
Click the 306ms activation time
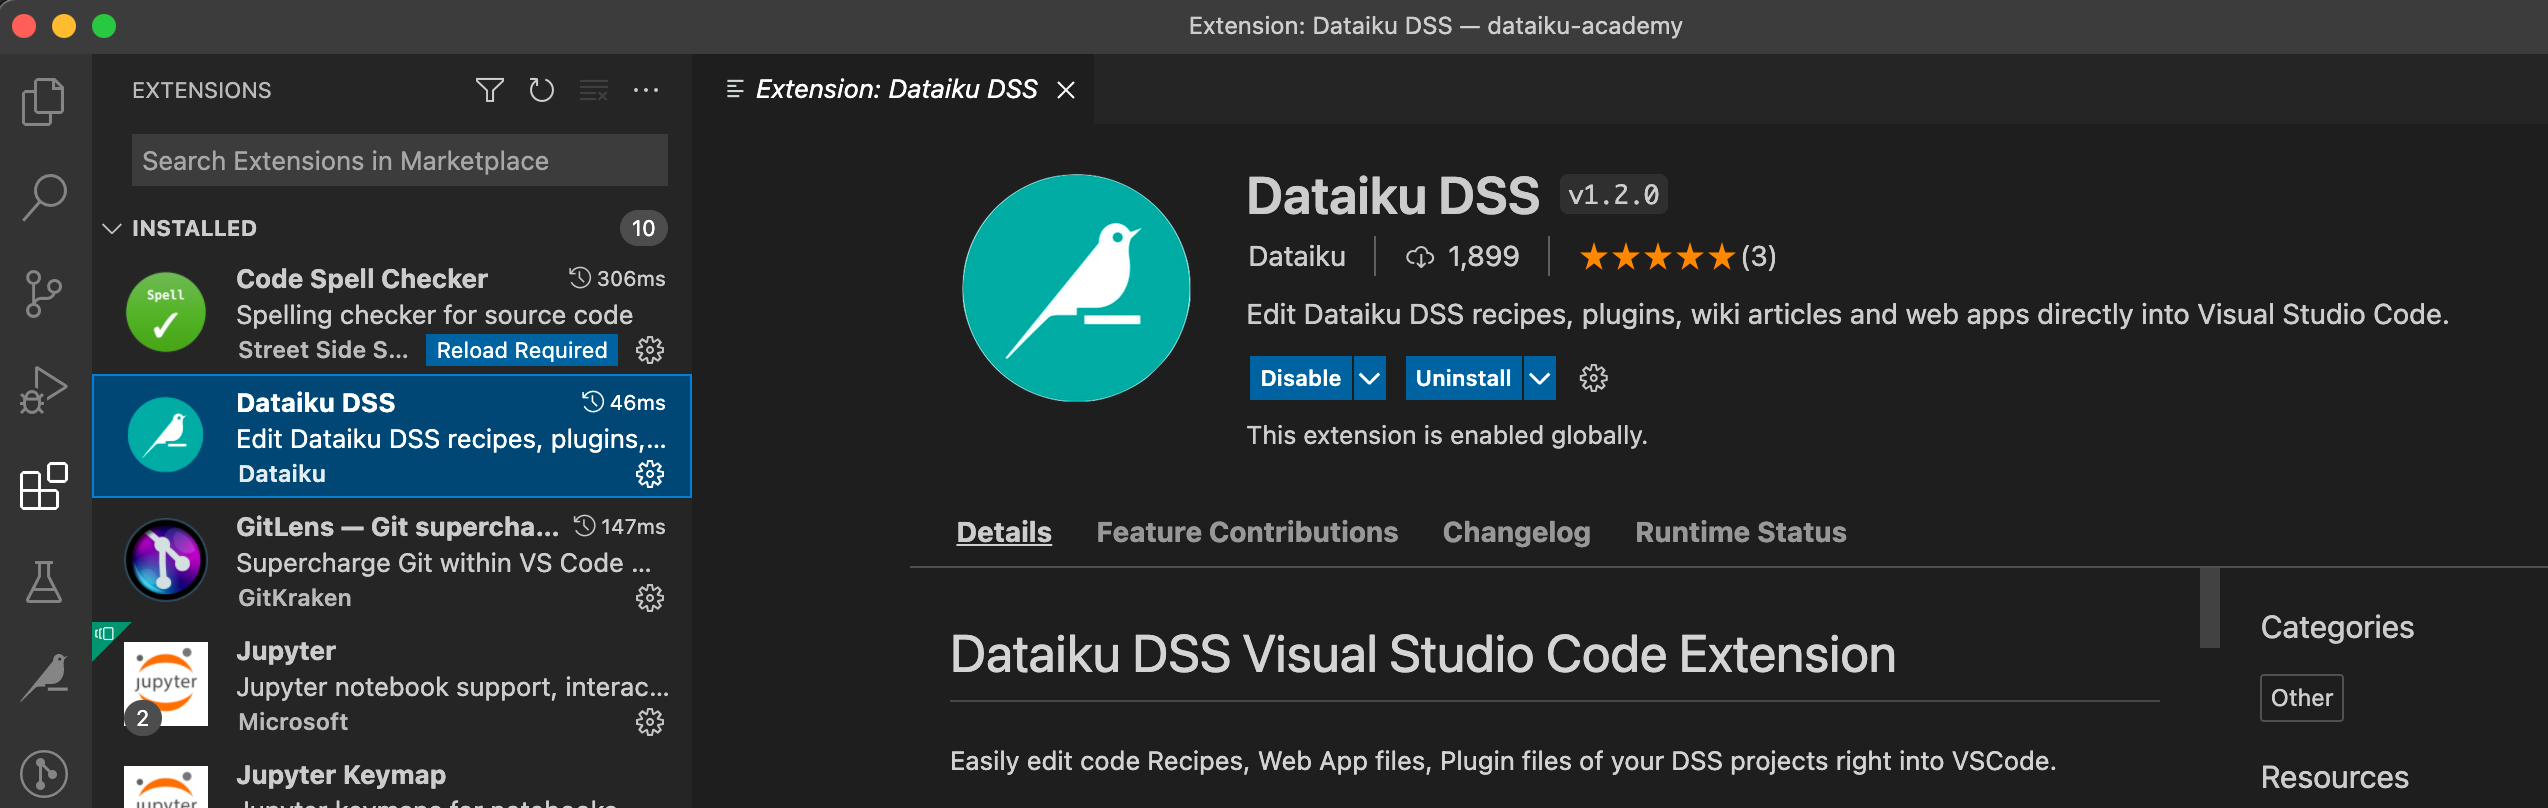click(617, 278)
